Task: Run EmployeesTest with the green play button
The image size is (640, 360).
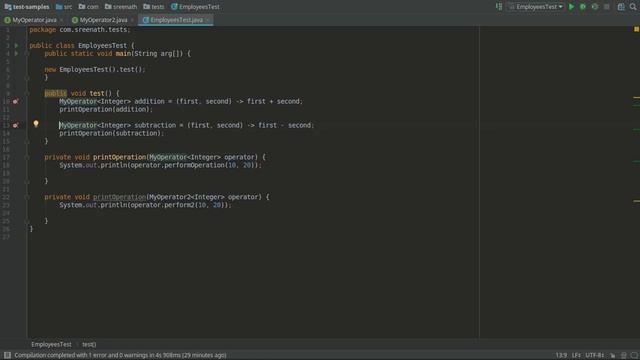Action: coord(571,7)
